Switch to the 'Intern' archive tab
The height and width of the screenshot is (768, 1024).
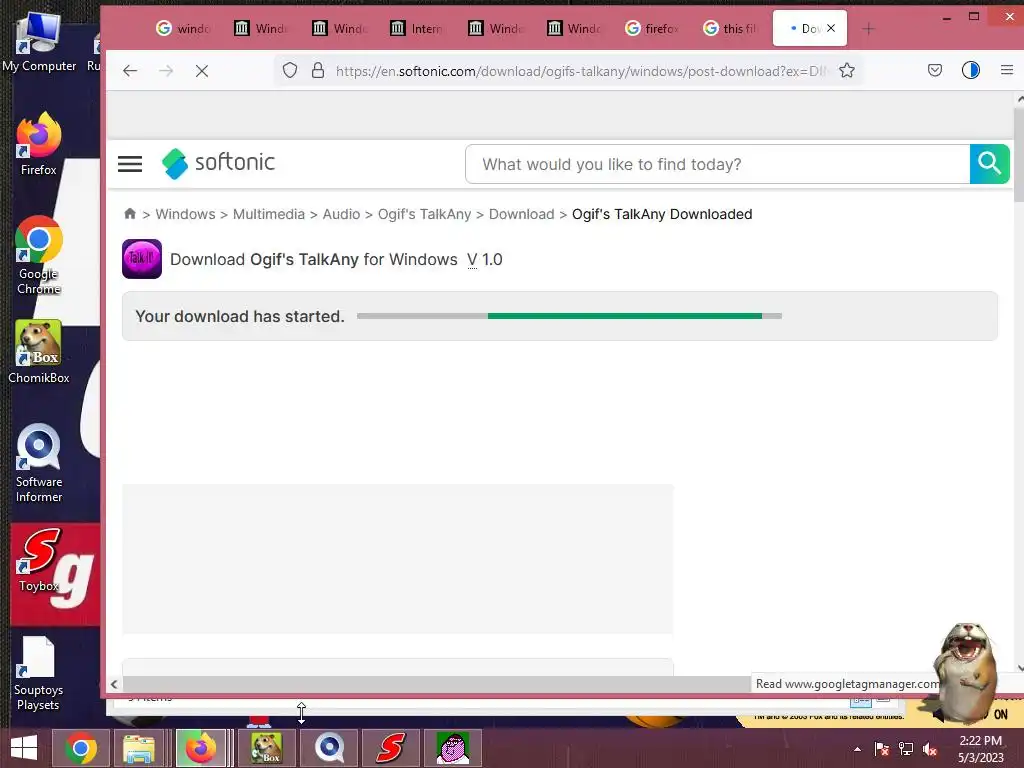pyautogui.click(x=417, y=28)
